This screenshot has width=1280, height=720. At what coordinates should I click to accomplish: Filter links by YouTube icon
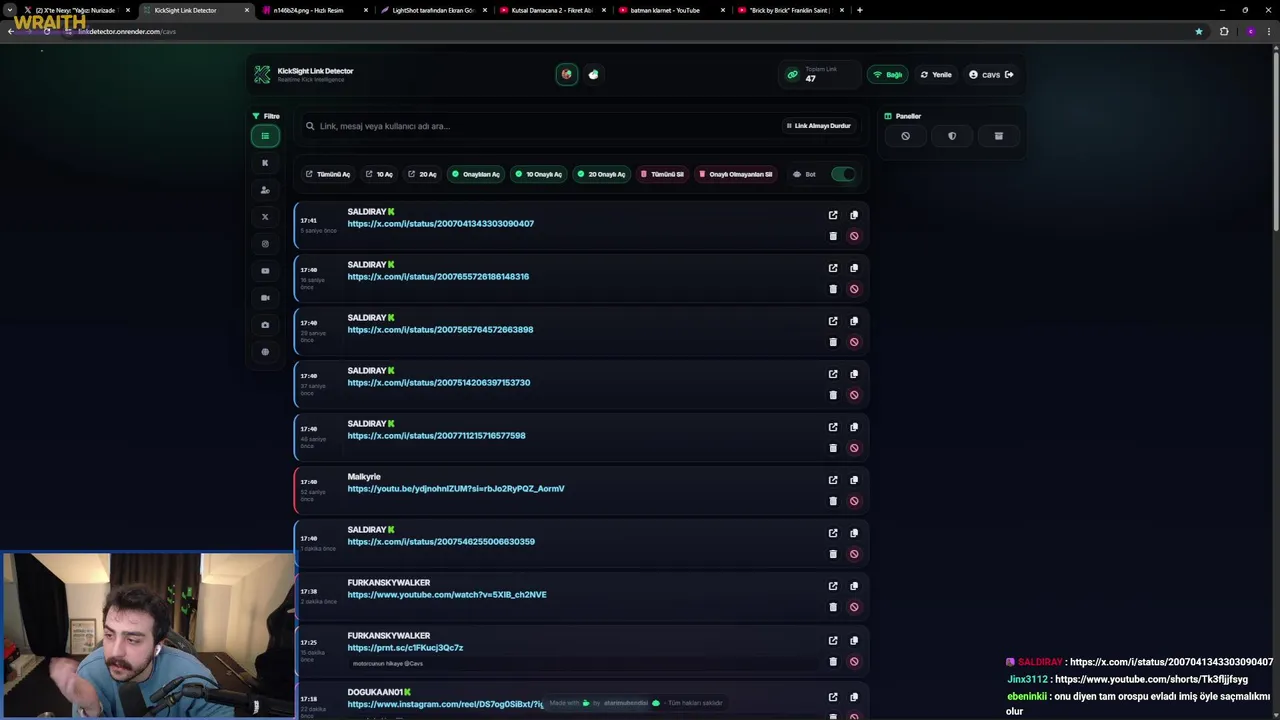coord(265,271)
